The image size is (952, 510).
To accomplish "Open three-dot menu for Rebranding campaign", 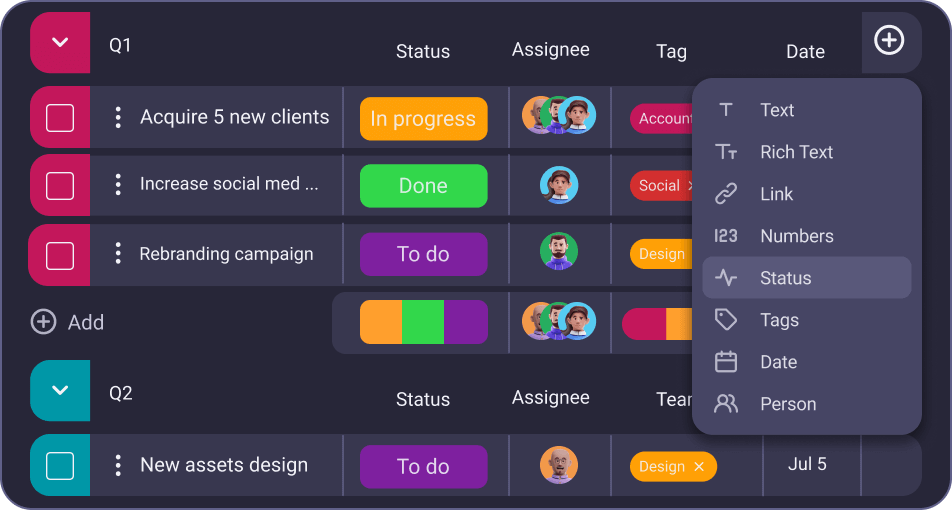I will point(118,254).
